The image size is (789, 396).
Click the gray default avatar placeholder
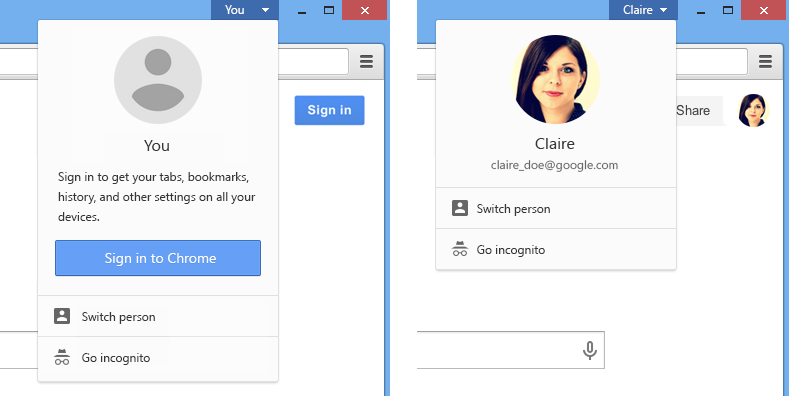pyautogui.click(x=158, y=80)
